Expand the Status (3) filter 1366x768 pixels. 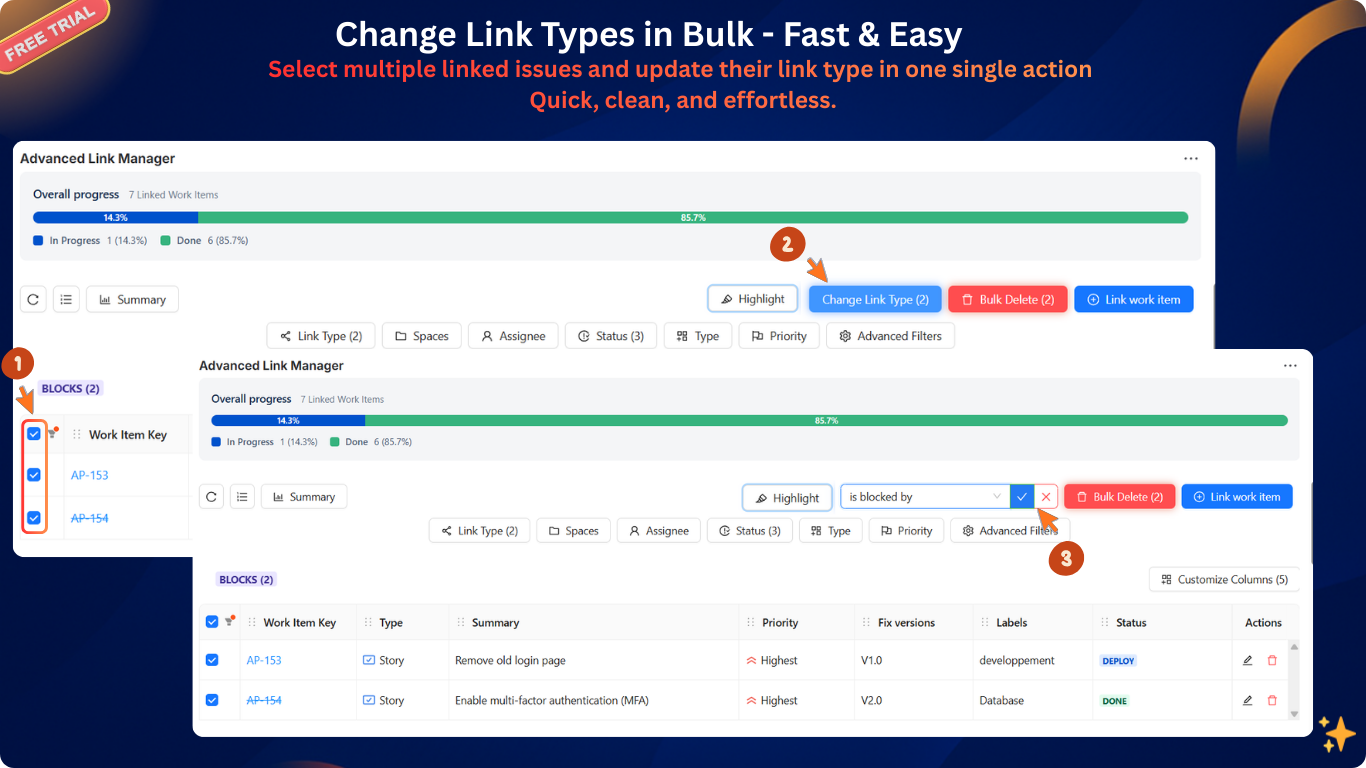click(x=749, y=530)
